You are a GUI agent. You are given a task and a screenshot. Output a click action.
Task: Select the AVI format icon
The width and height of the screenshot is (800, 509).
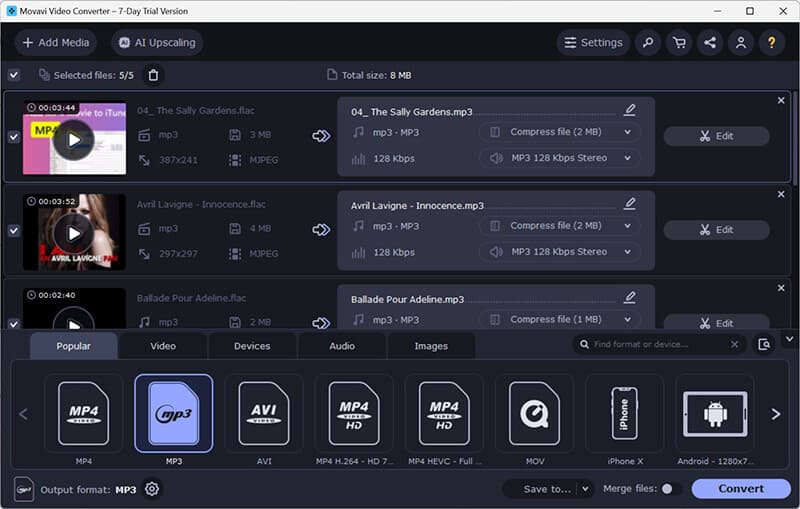(x=264, y=414)
